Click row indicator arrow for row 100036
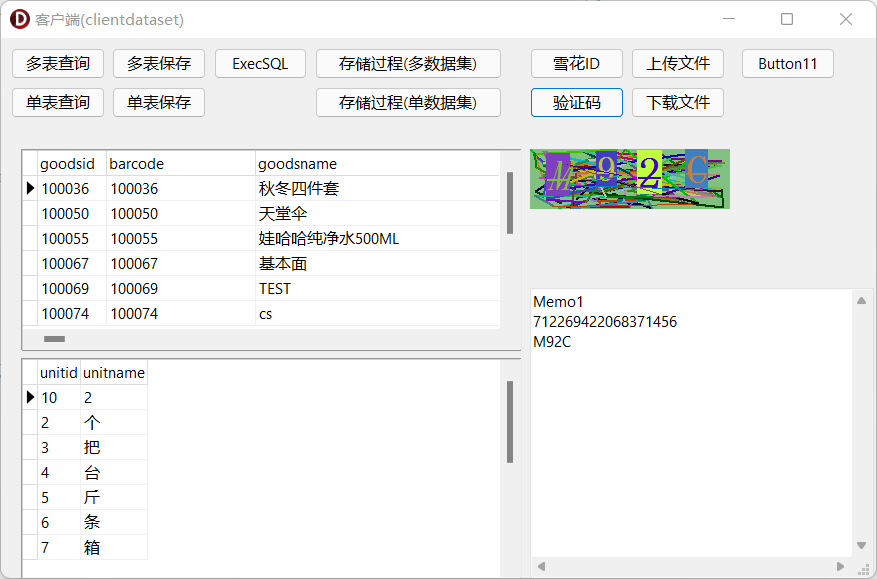This screenshot has width=877, height=579. coord(30,189)
